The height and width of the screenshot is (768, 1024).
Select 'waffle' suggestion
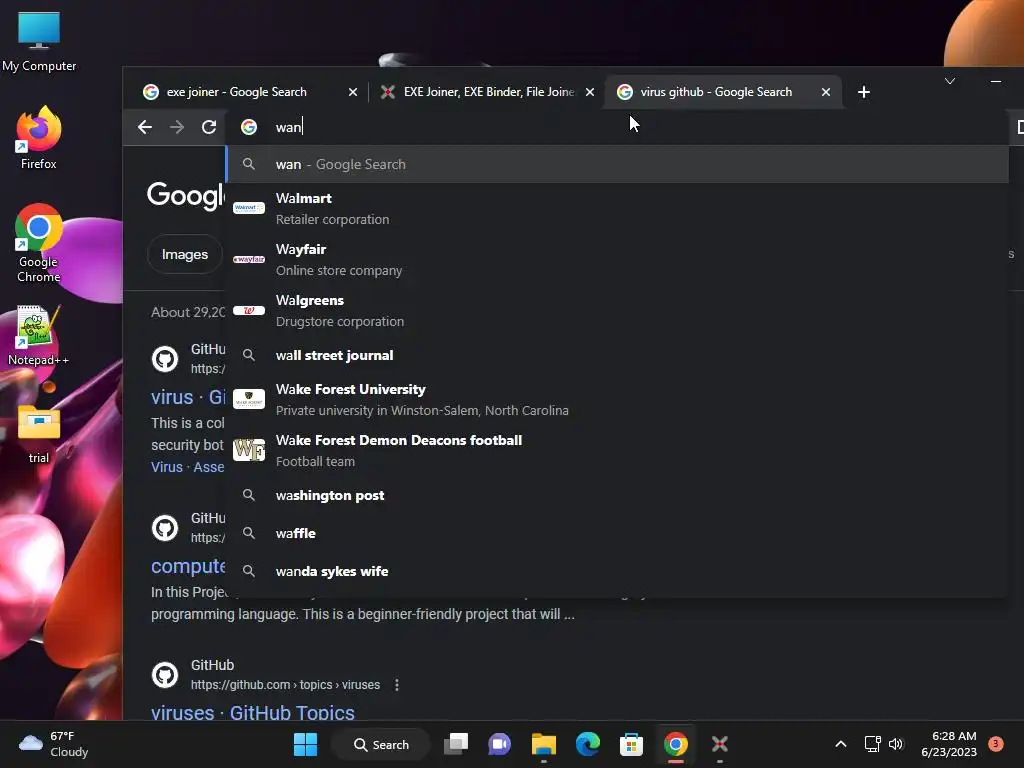(617, 533)
